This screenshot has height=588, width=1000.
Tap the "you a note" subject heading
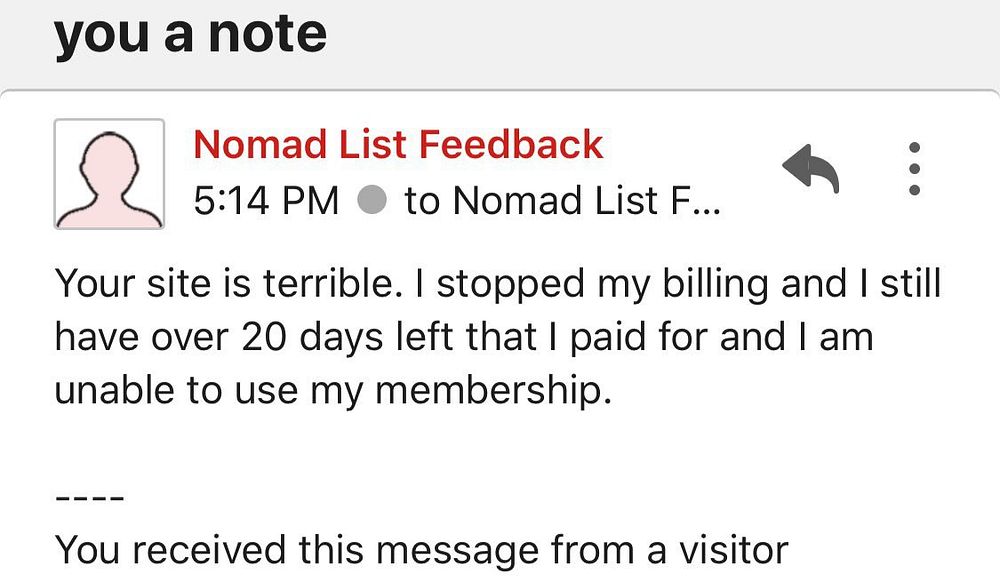click(x=190, y=34)
